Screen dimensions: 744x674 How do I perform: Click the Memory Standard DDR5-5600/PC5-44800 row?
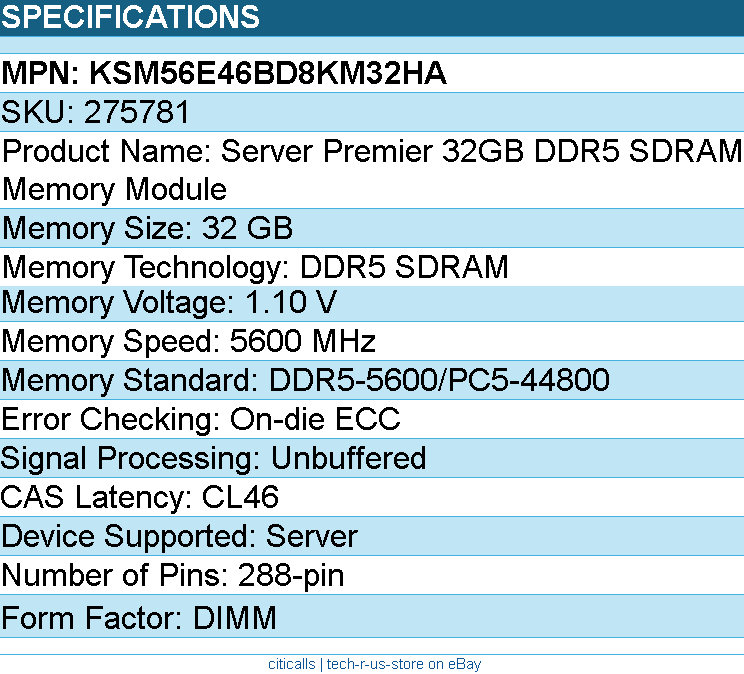point(305,381)
